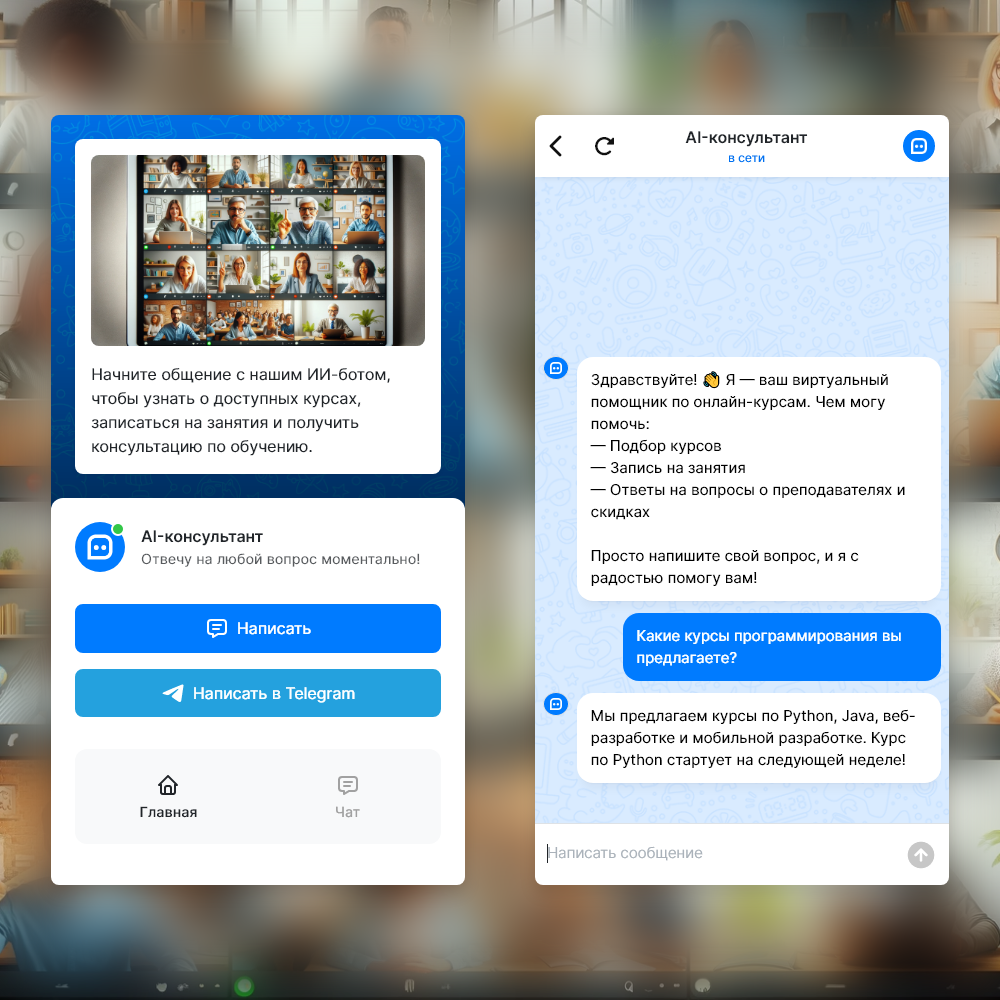The width and height of the screenshot is (1000, 1000).
Task: Open the bot avatar in chat header
Action: tap(918, 146)
